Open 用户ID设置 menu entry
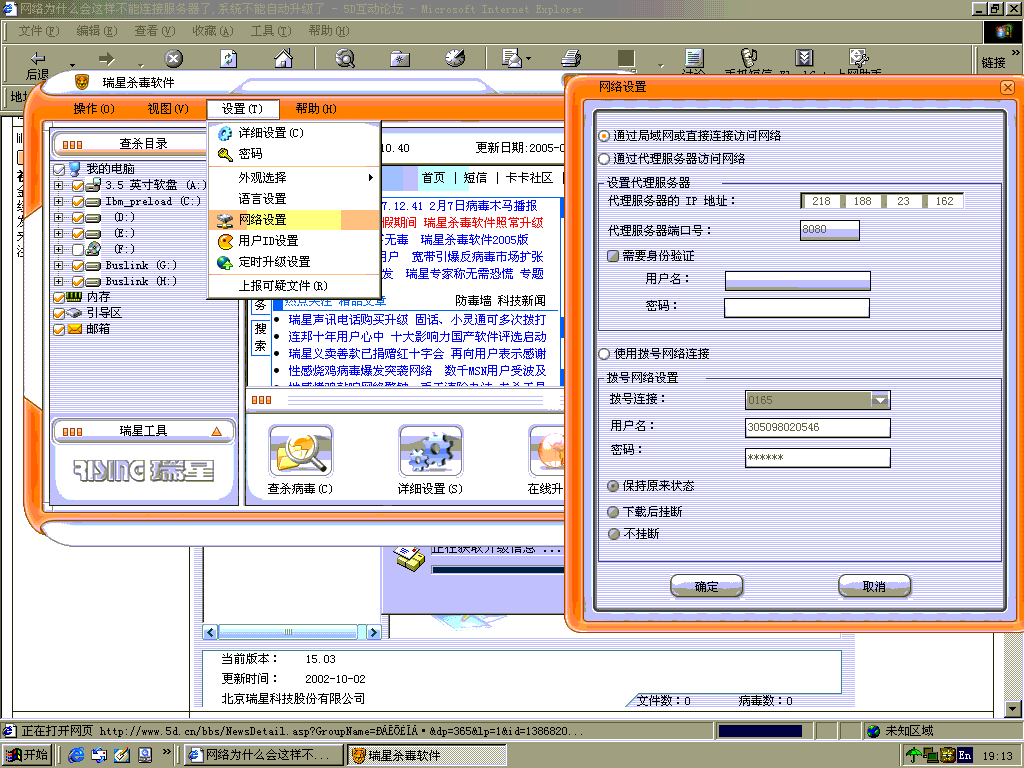1024x768 pixels. pyautogui.click(x=294, y=241)
